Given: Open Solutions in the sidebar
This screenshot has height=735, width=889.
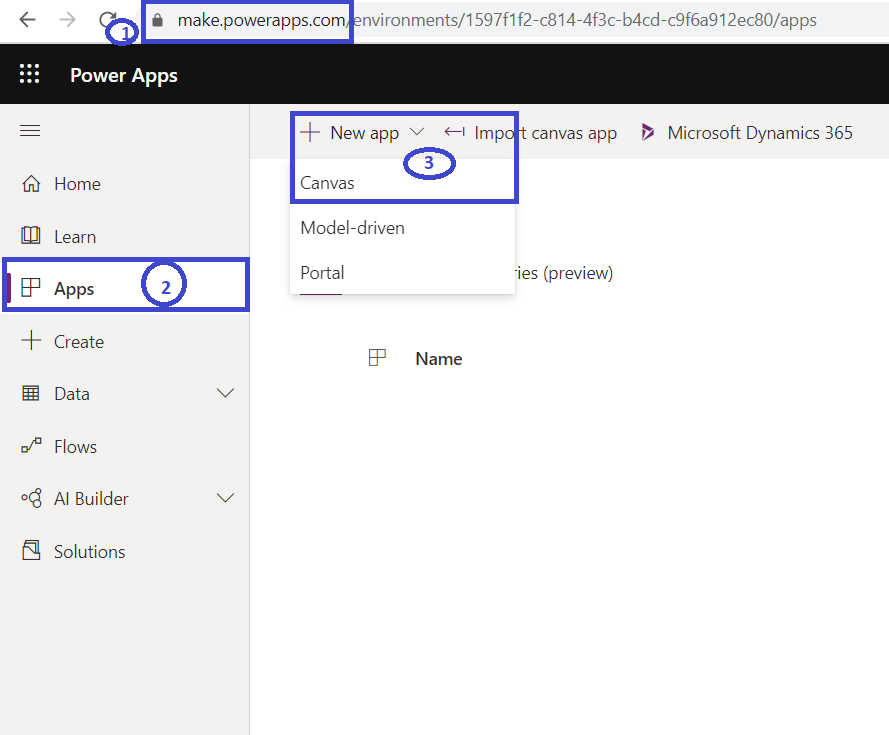Looking at the screenshot, I should tap(89, 551).
